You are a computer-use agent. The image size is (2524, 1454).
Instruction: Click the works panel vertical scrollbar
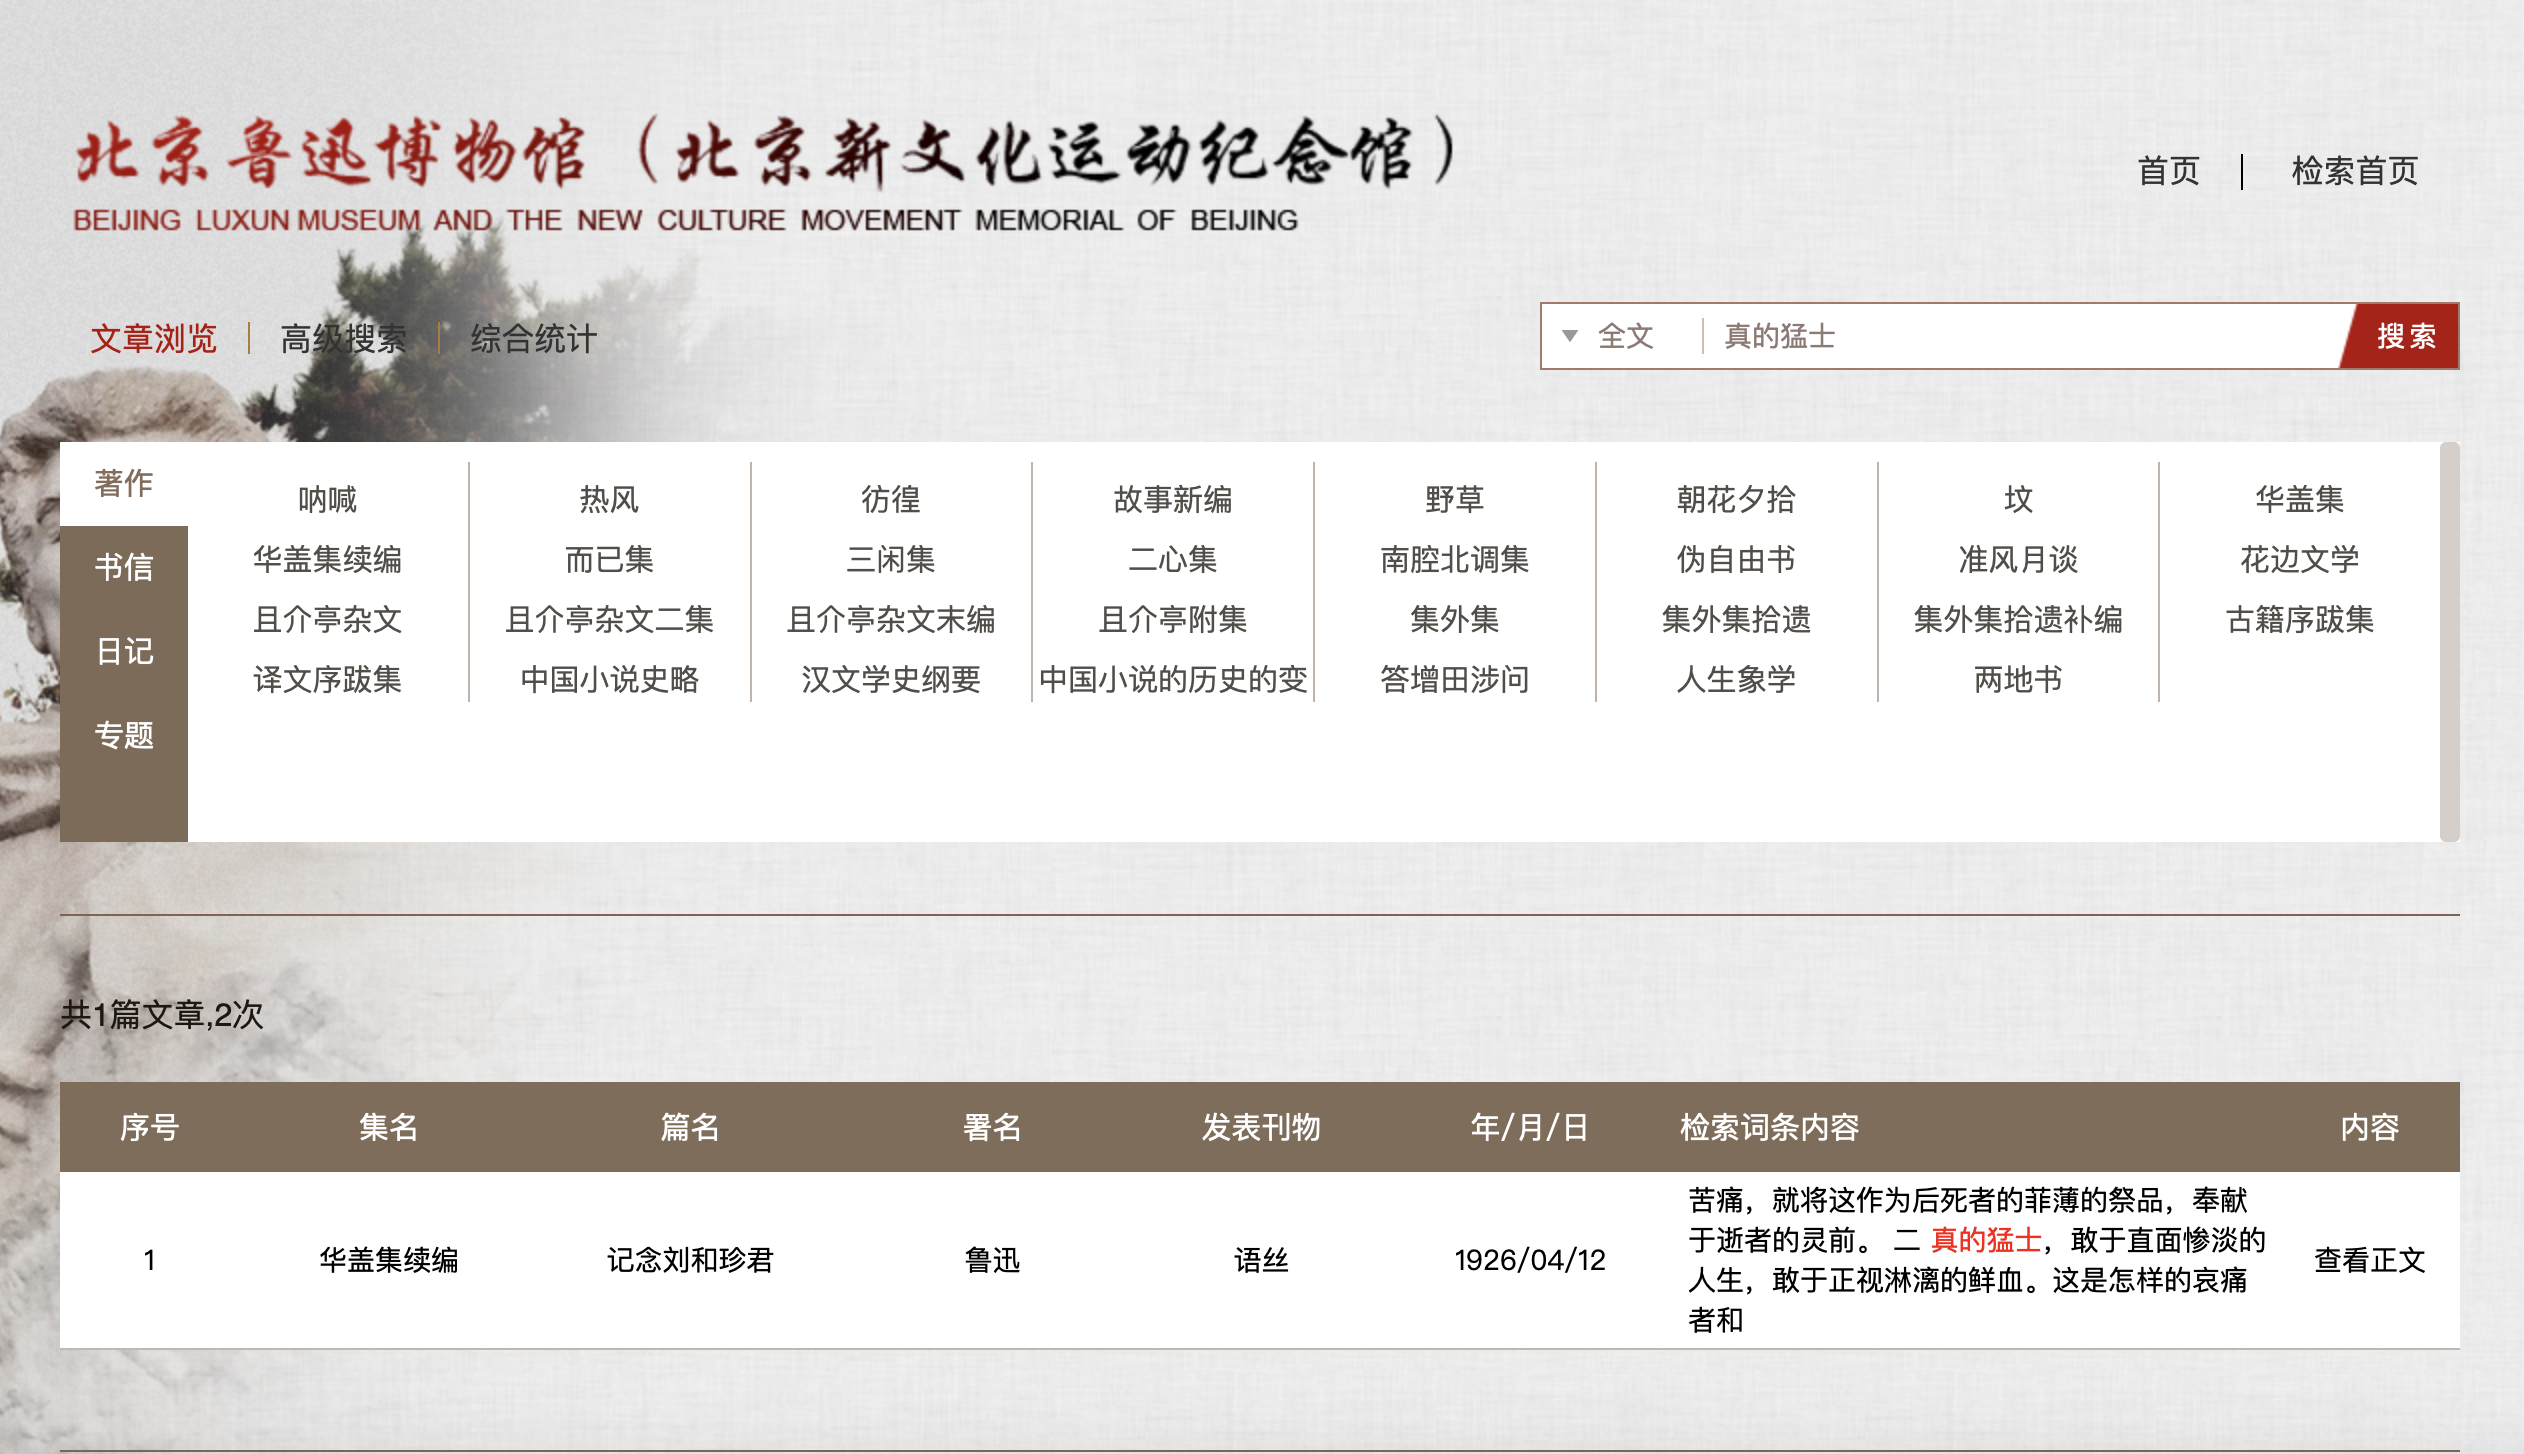tap(2449, 641)
